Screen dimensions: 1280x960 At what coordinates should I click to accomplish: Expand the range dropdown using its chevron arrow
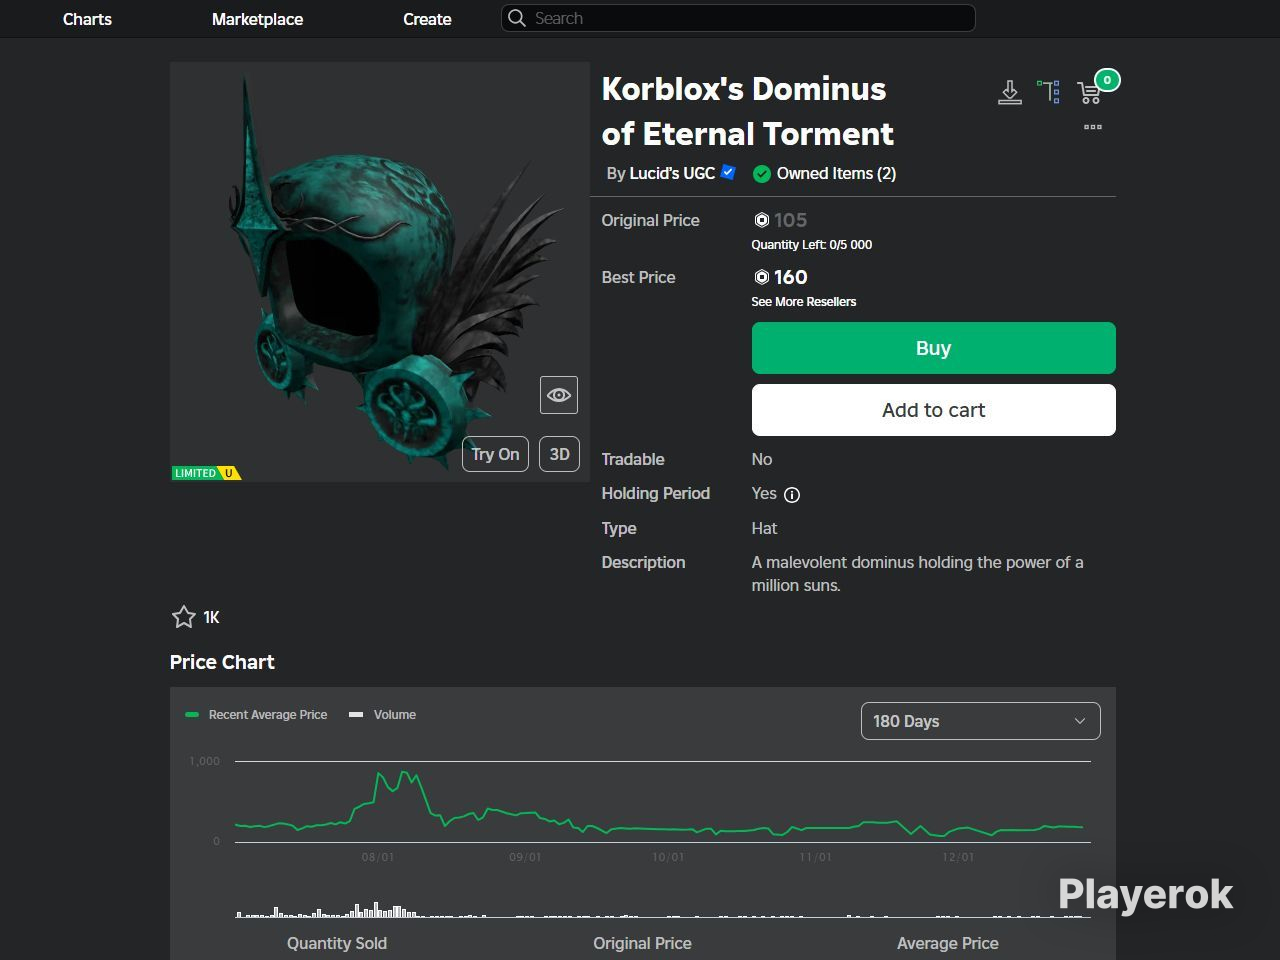(x=1080, y=721)
